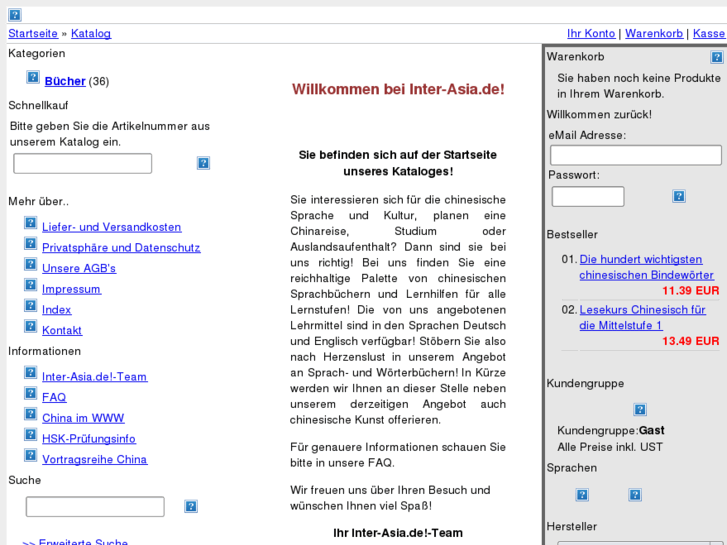The height and width of the screenshot is (545, 727).
Task: Open the Startseite breadcrumb link
Action: (x=33, y=33)
